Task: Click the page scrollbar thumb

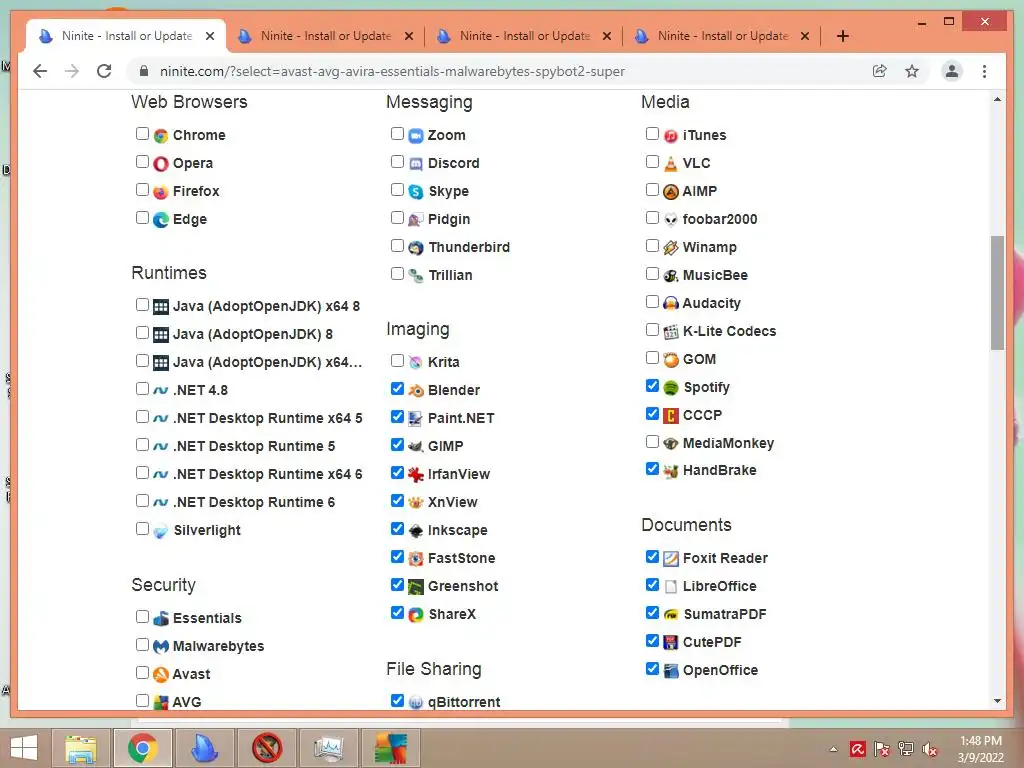Action: (997, 293)
